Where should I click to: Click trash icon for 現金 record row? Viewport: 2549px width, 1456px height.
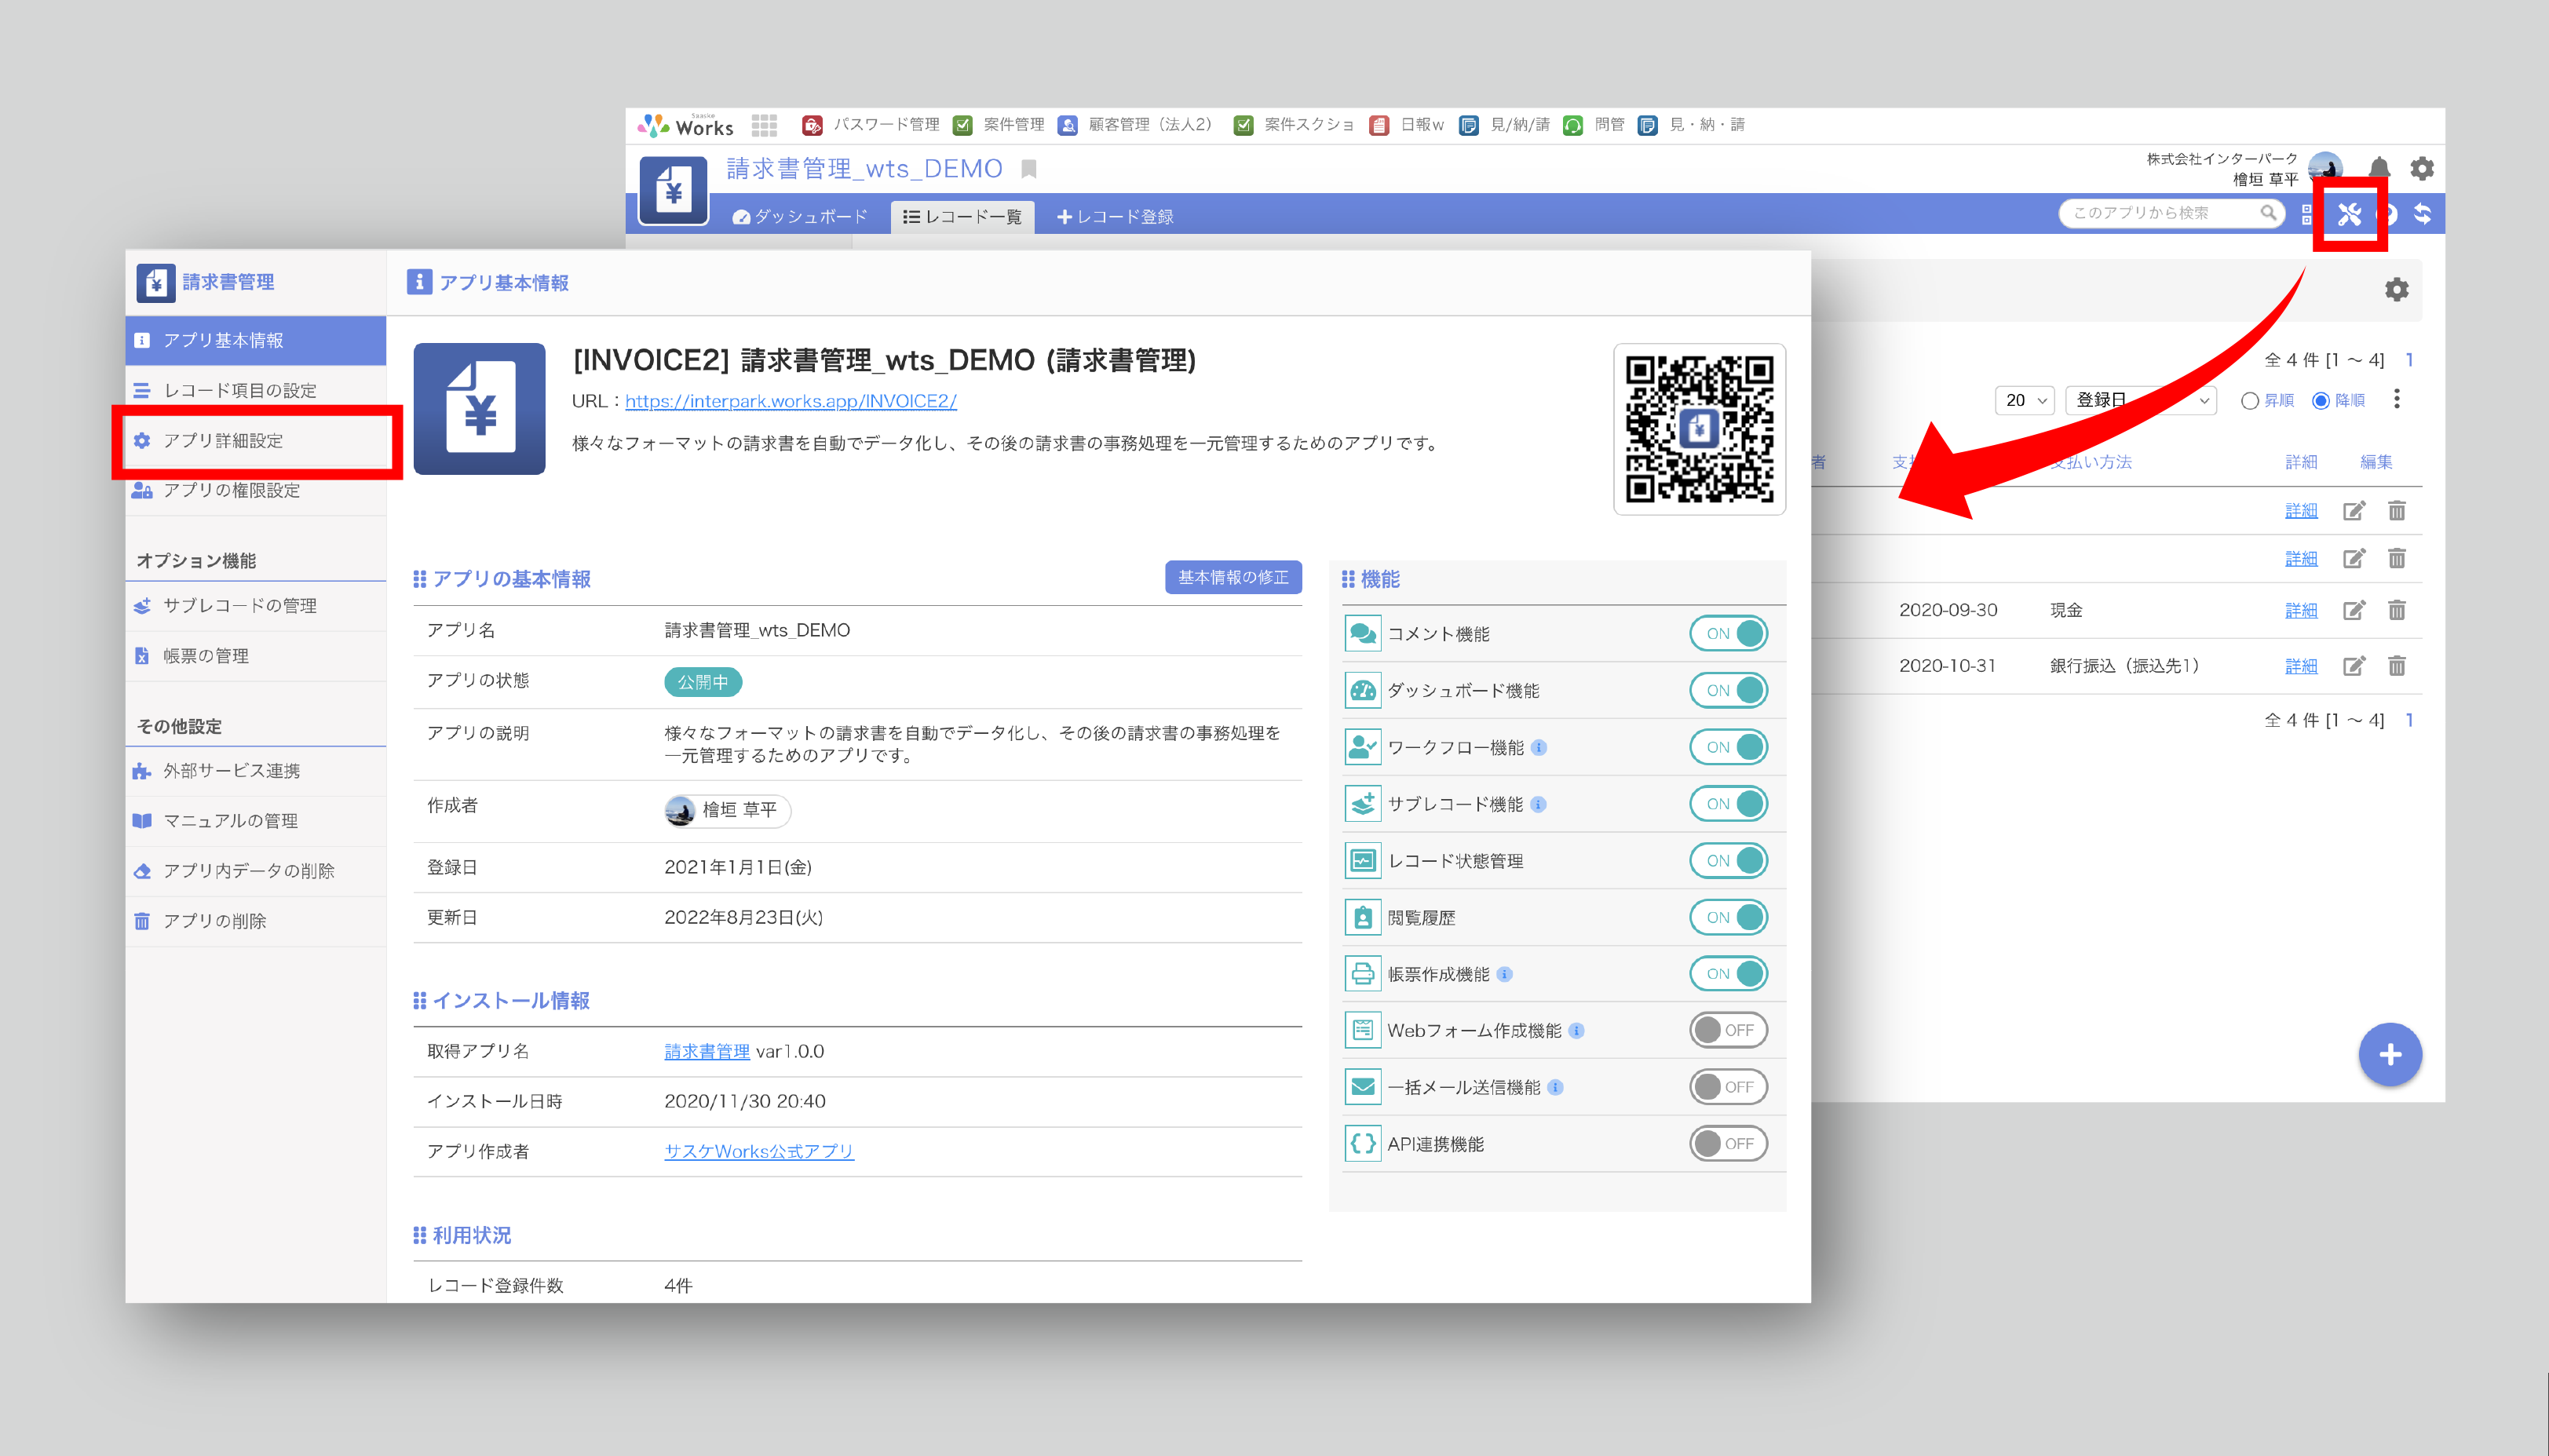[2397, 610]
